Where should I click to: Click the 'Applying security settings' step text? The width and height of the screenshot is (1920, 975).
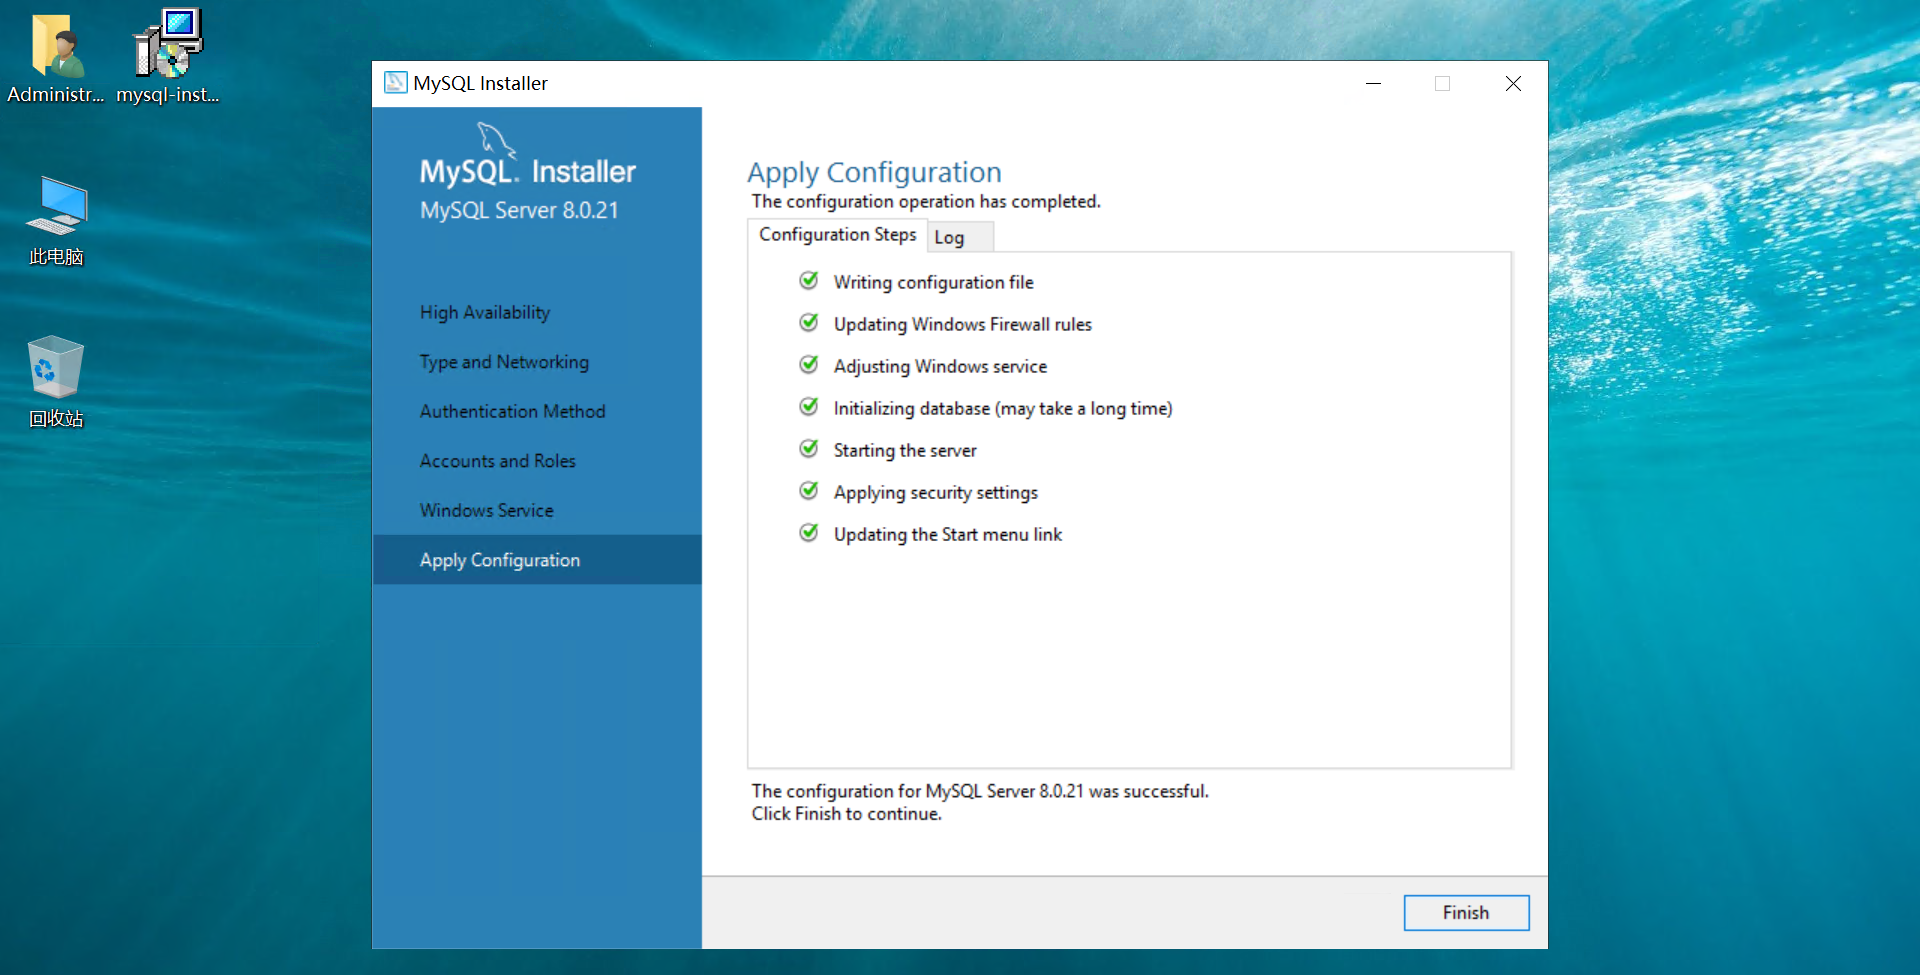point(935,492)
